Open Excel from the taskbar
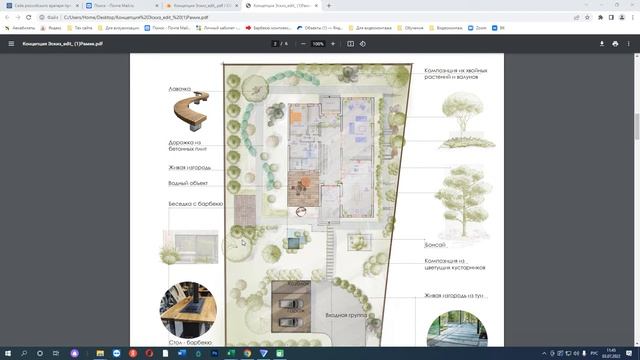This screenshot has height=360, width=640. point(231,353)
